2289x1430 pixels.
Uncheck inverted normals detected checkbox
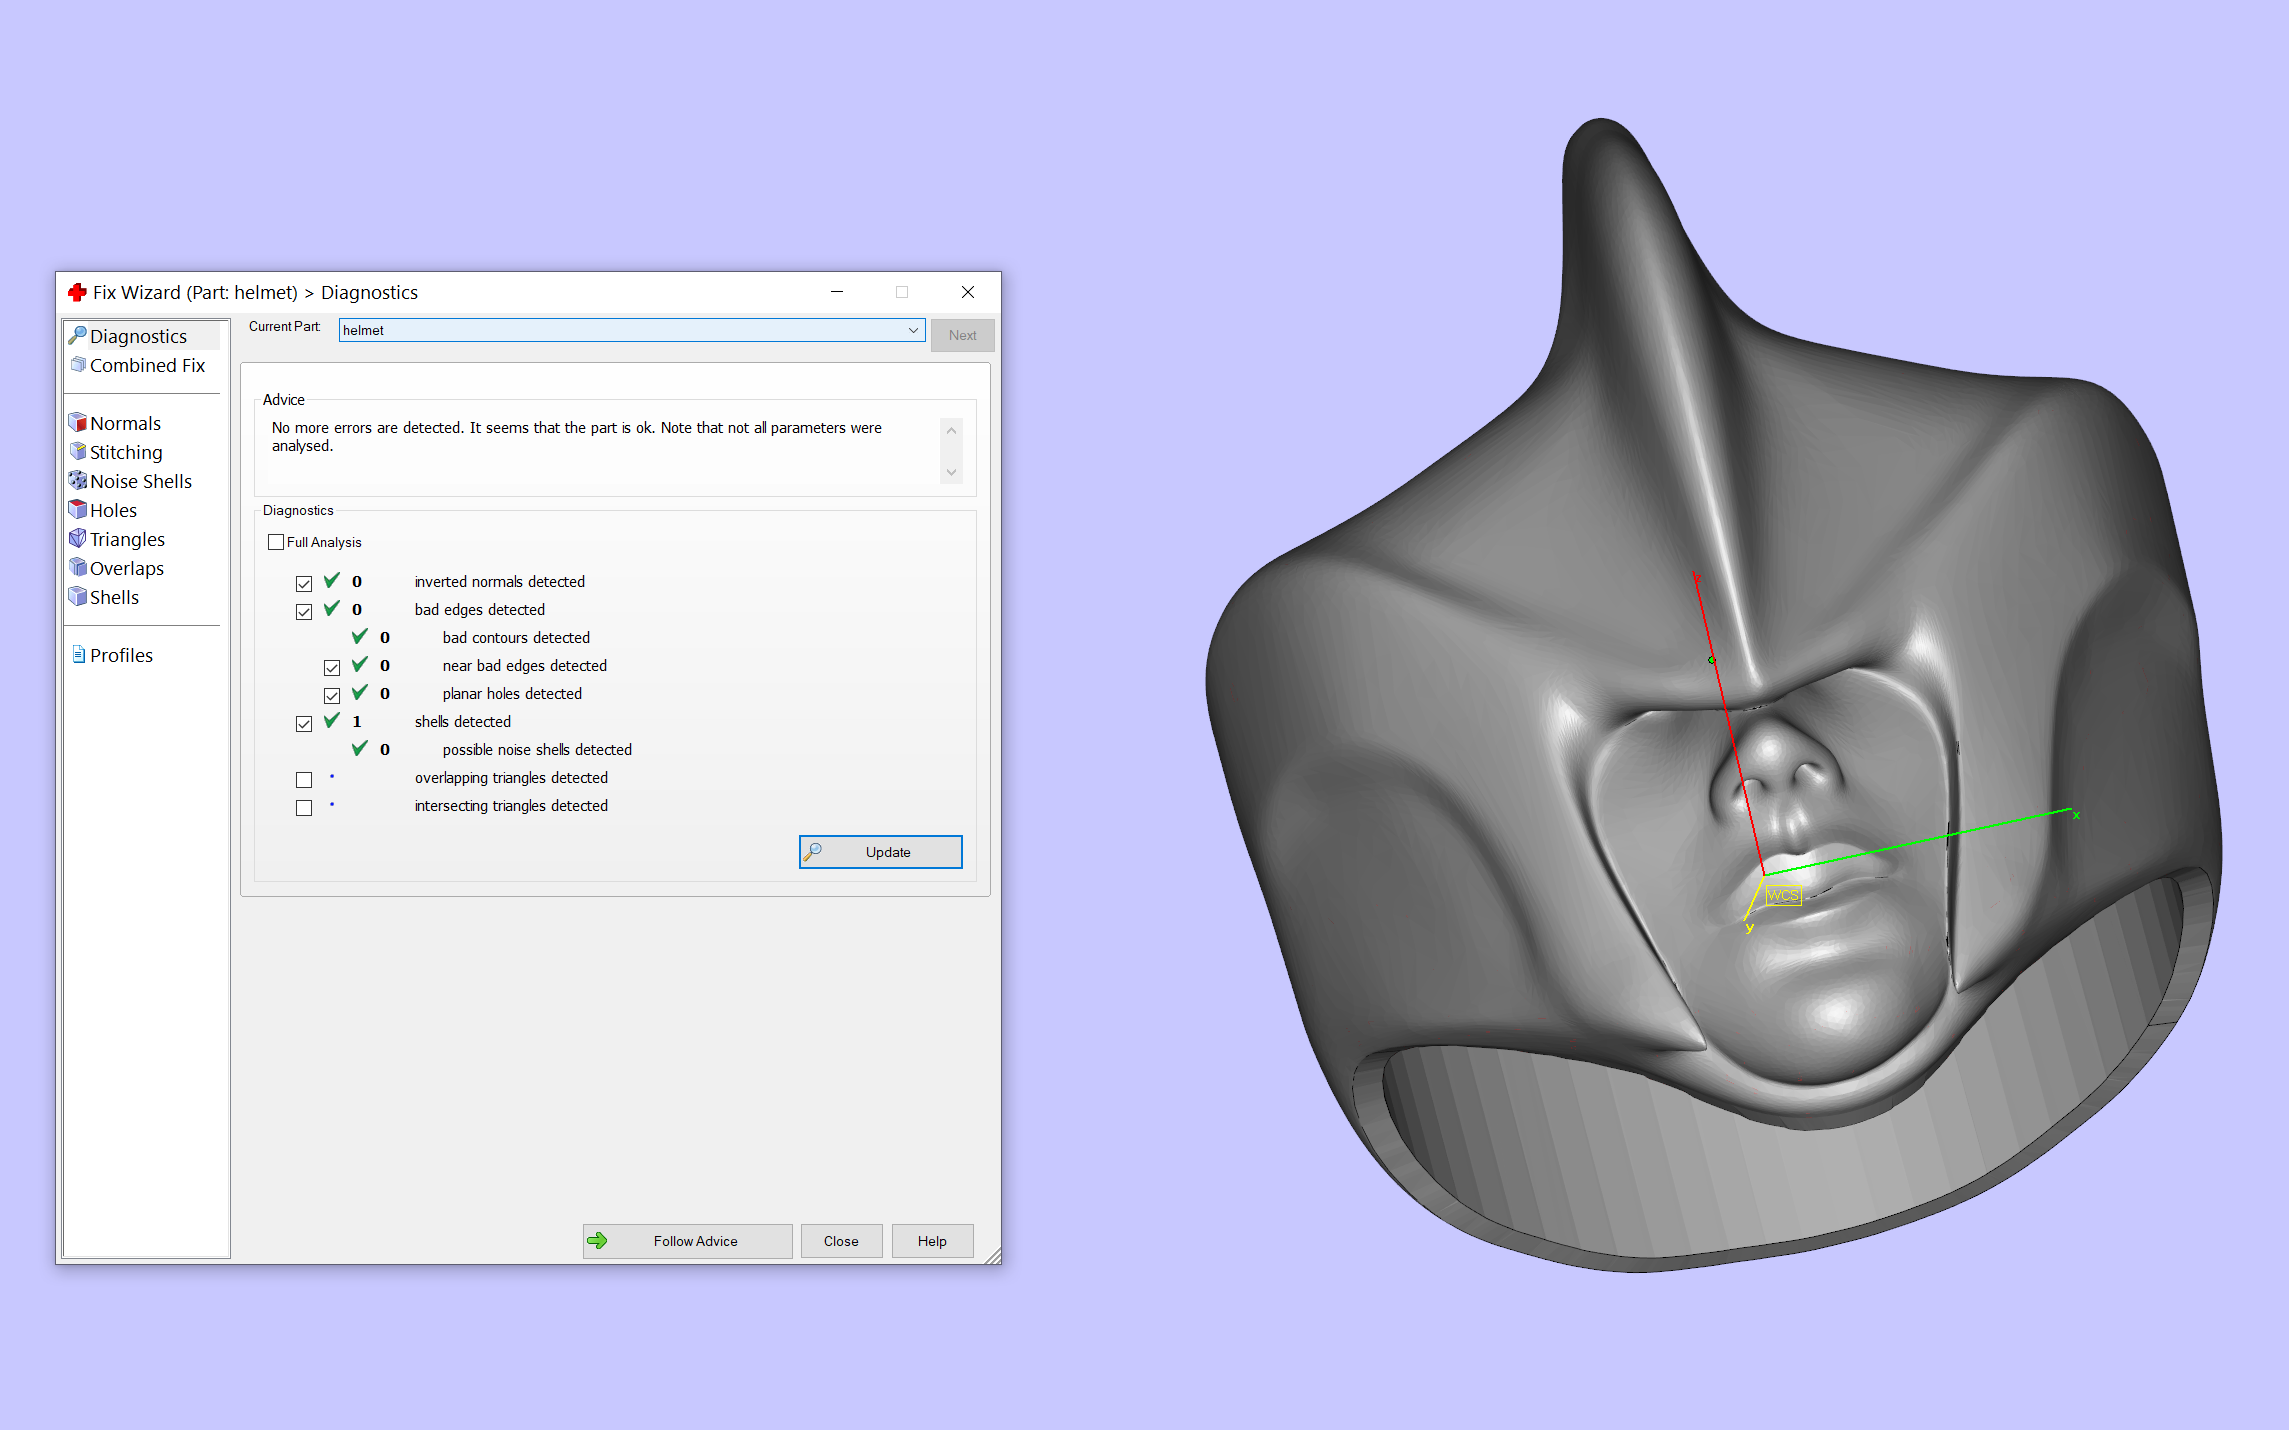304,583
